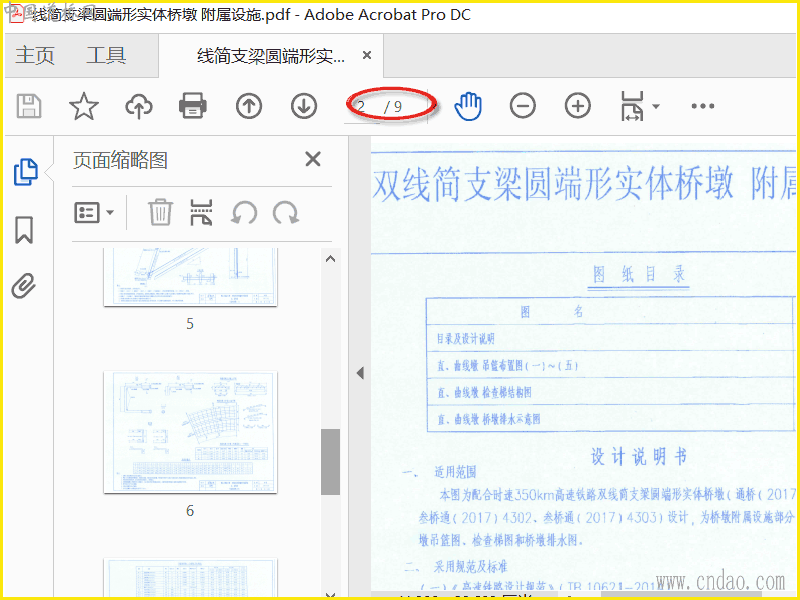The width and height of the screenshot is (800, 600).
Task: Go to next page arrow
Action: 304,106
